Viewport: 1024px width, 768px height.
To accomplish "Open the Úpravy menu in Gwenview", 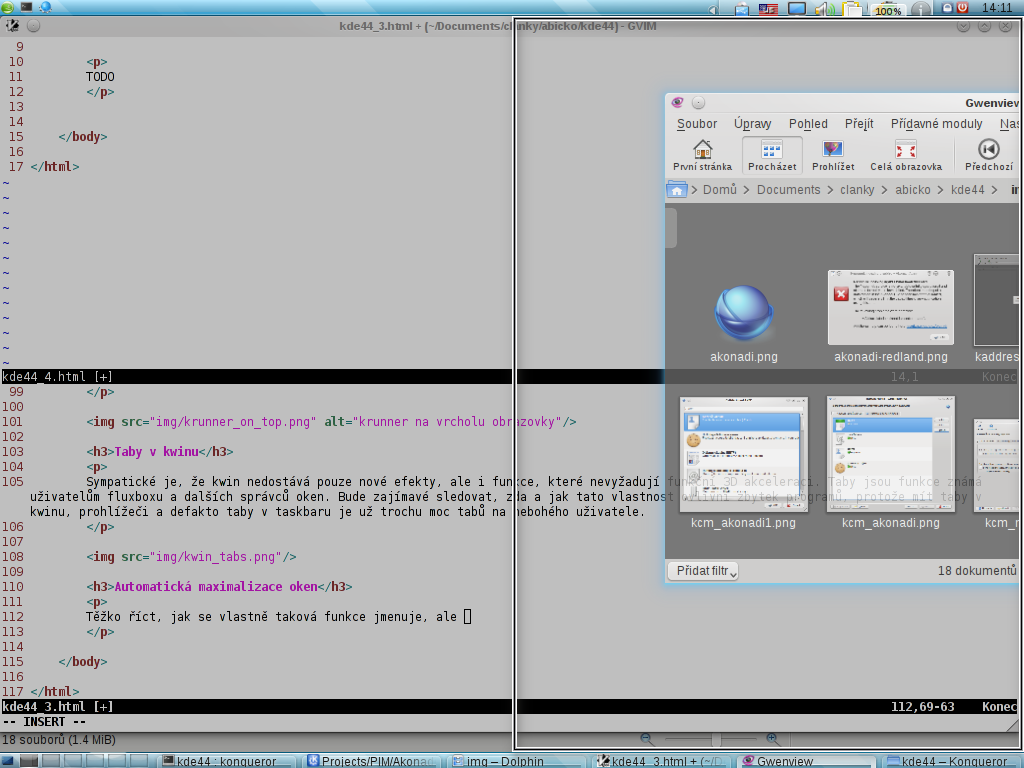I will point(752,123).
